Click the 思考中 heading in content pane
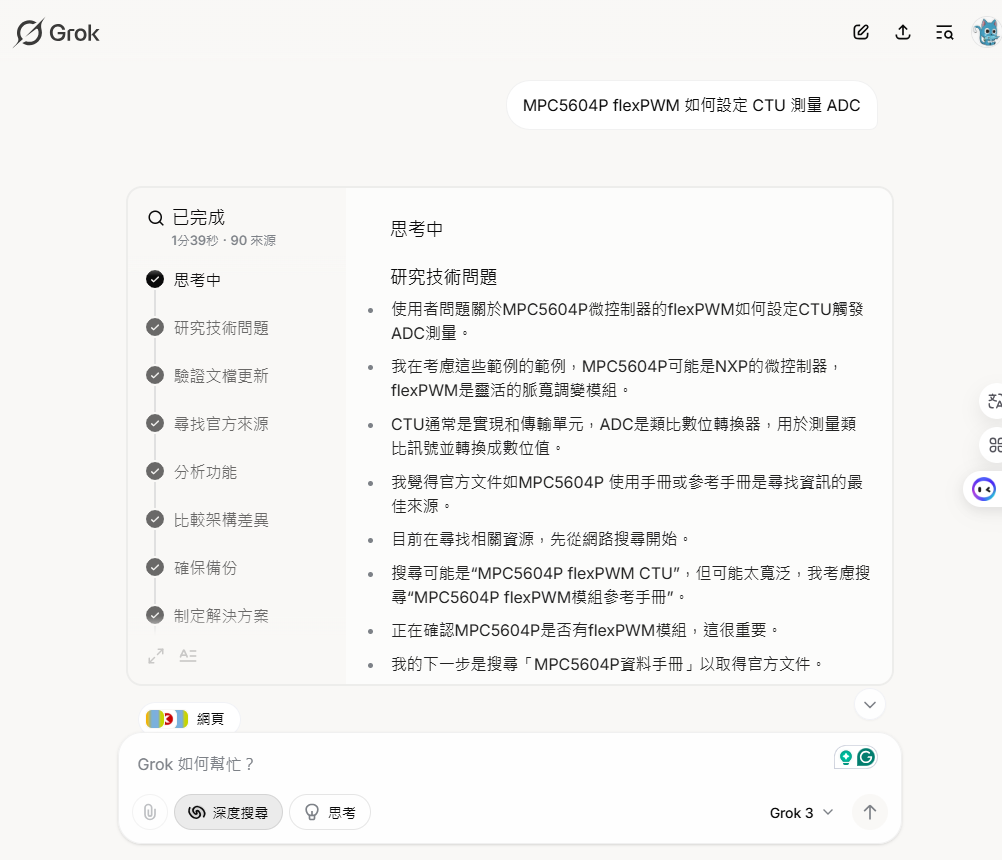Image resolution: width=1002 pixels, height=860 pixels. pos(417,229)
